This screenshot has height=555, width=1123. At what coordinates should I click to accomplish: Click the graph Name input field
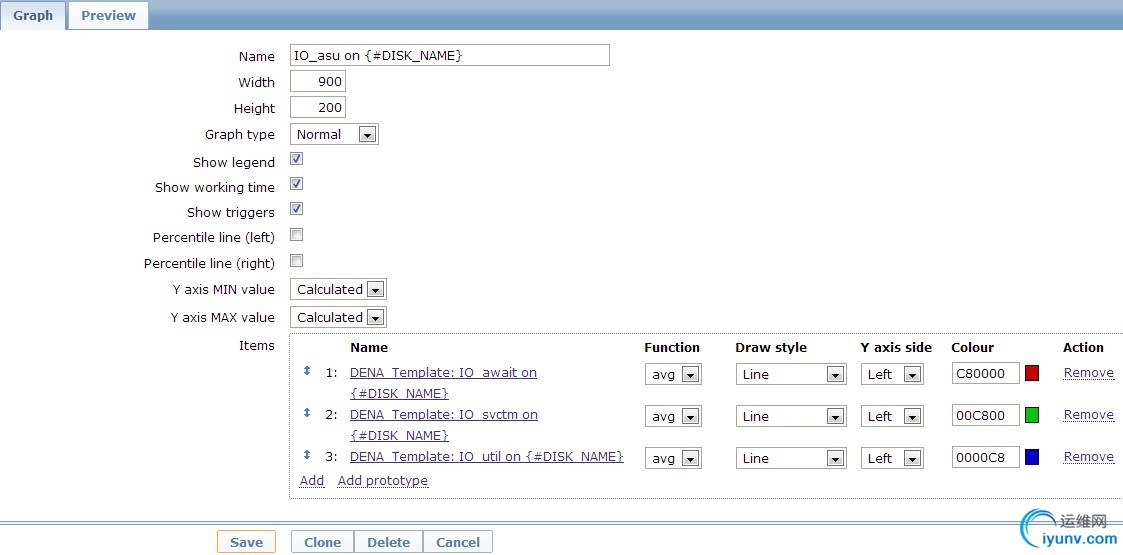[x=450, y=55]
